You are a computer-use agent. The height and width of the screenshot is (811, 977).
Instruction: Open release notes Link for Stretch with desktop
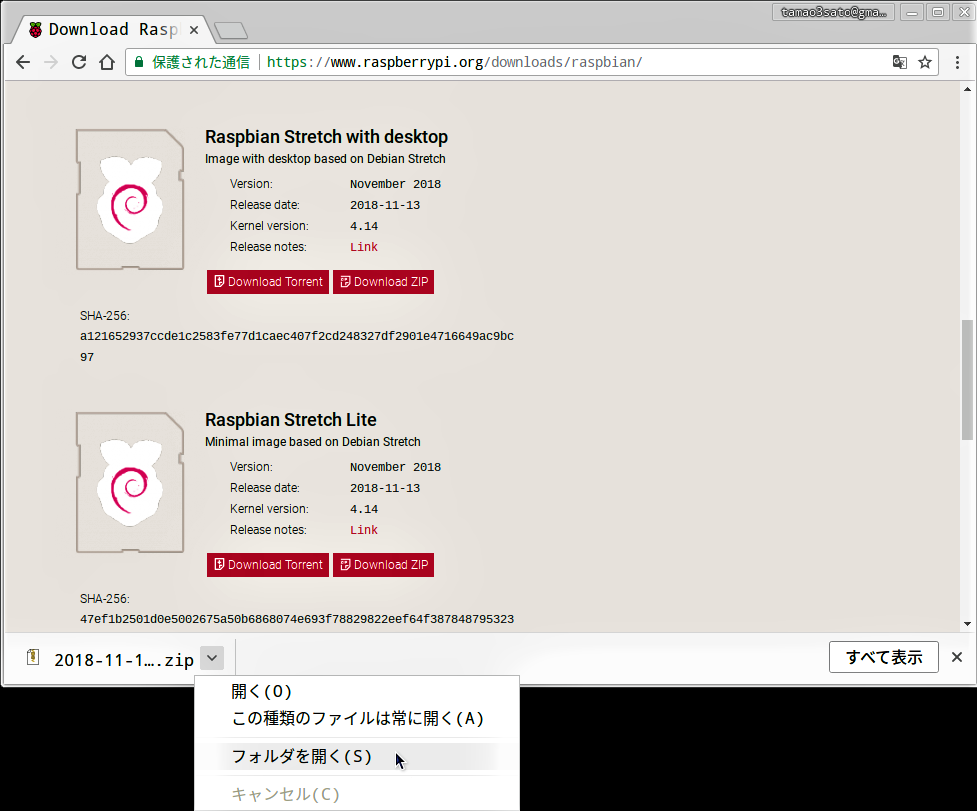pyautogui.click(x=364, y=247)
